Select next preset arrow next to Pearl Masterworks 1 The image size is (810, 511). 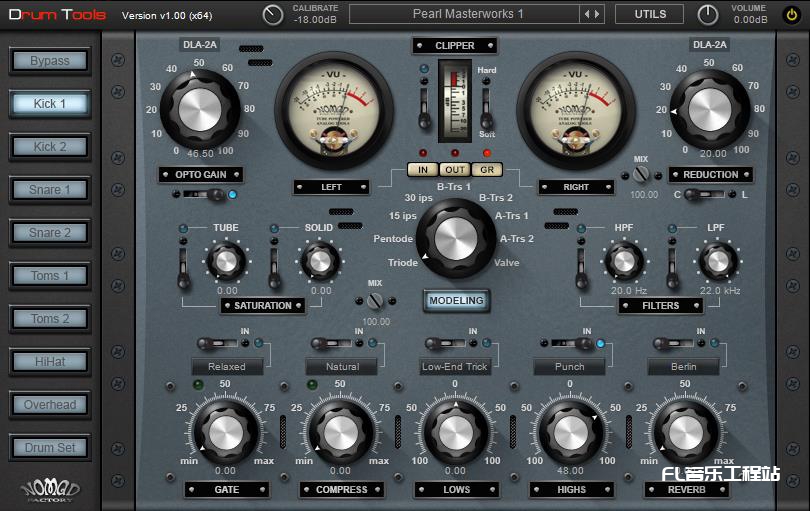(597, 14)
